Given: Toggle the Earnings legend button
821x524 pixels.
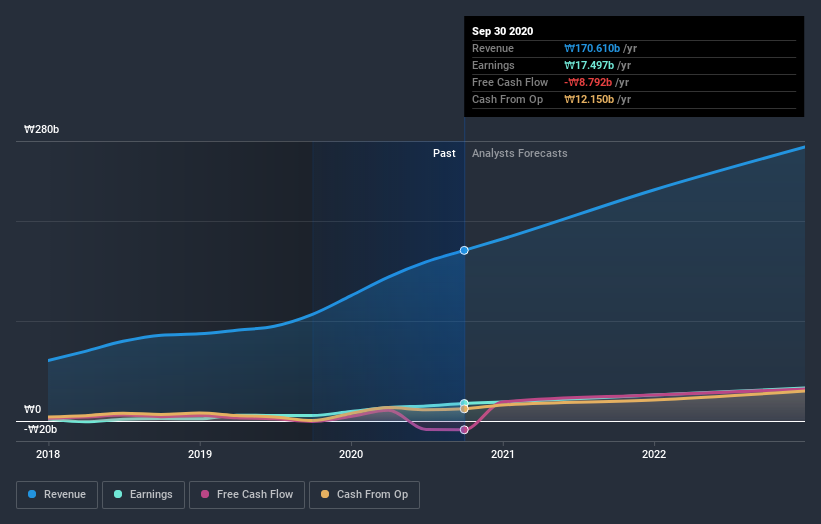Looking at the screenshot, I should 143,495.
